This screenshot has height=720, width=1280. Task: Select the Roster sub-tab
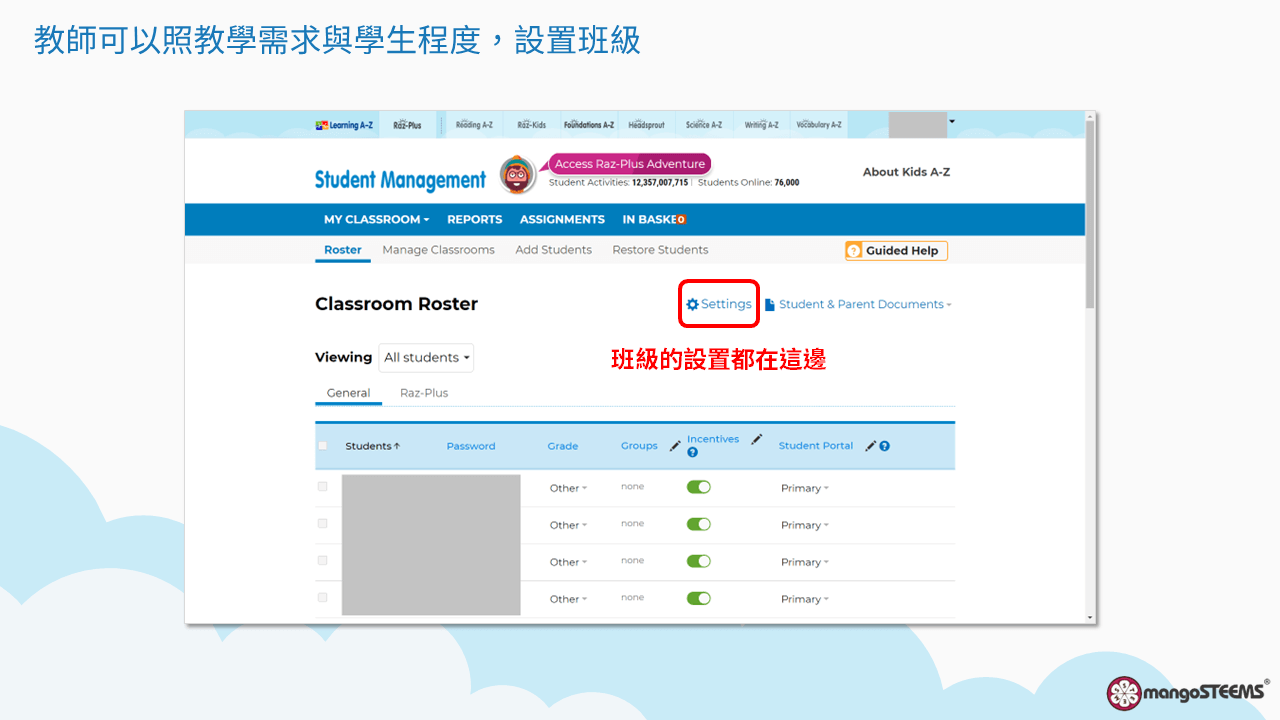(343, 250)
